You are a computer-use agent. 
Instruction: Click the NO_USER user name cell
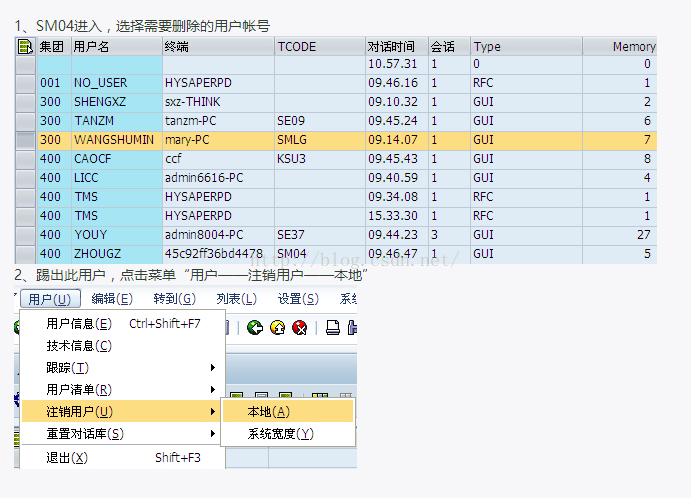[x=116, y=83]
